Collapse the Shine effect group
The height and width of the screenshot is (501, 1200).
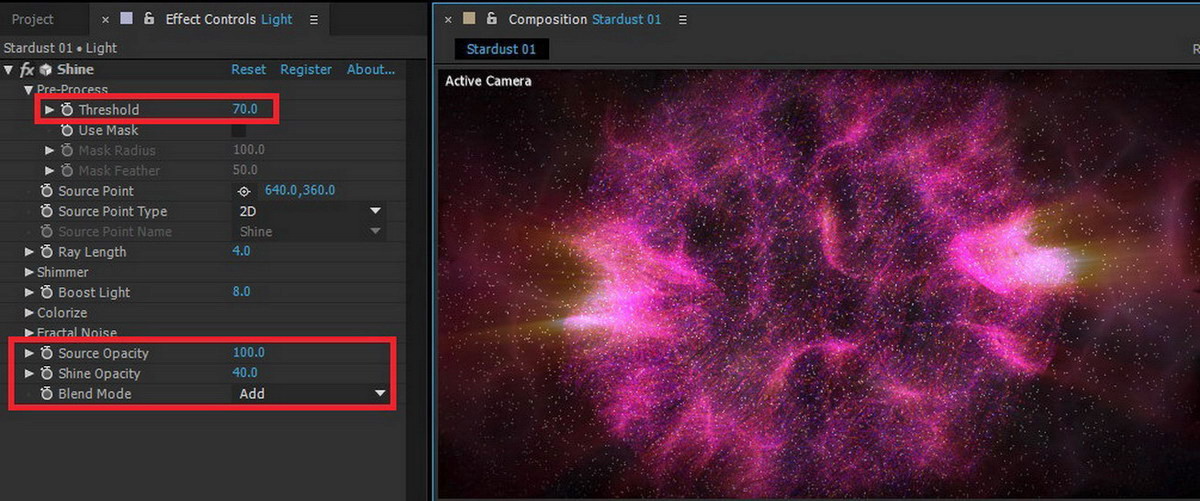pyautogui.click(x=9, y=70)
